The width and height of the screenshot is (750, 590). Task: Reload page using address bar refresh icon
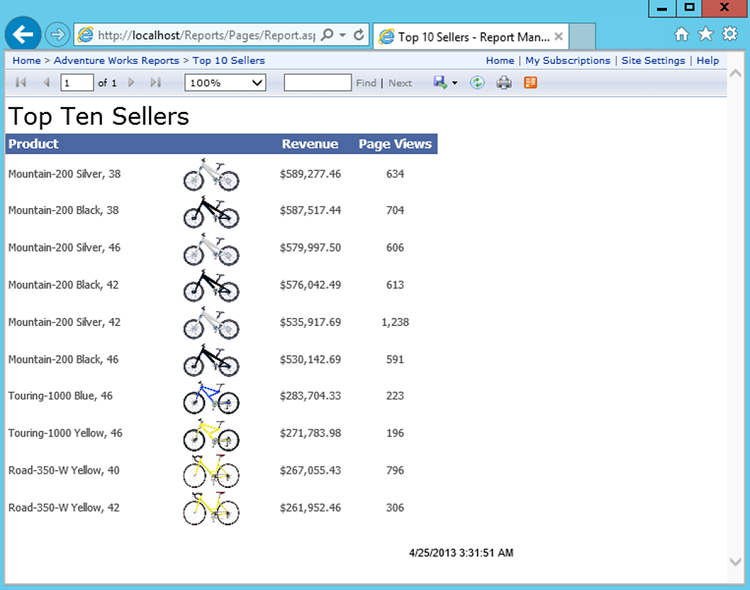[x=359, y=35]
